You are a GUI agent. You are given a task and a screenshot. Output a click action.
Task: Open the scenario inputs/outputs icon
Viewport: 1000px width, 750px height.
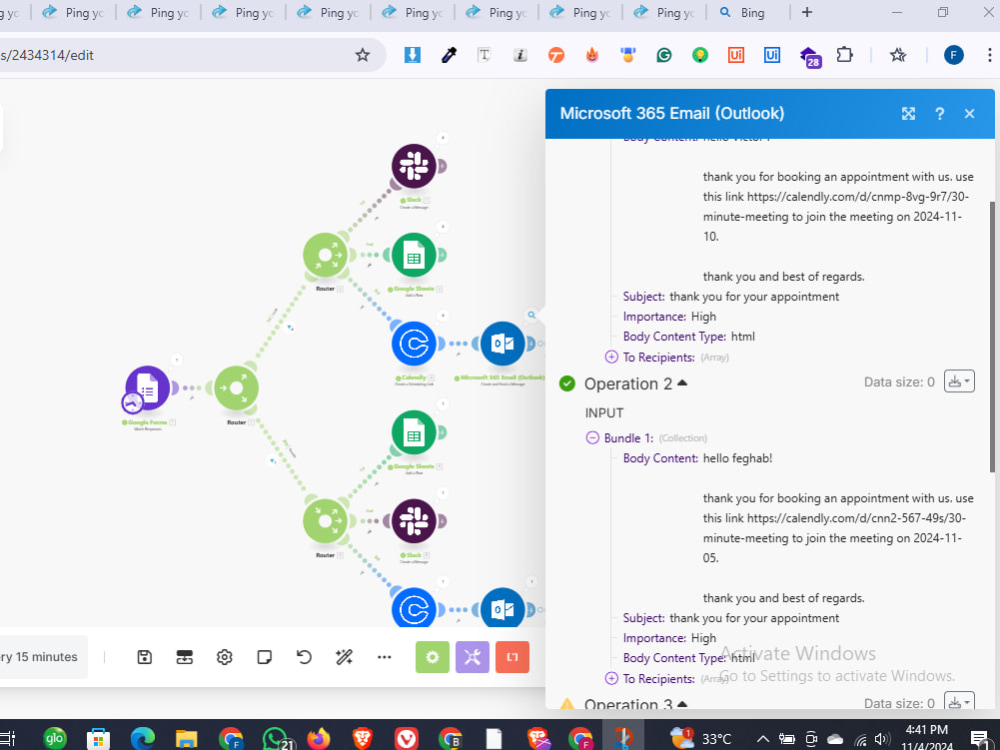pyautogui.click(x=185, y=657)
